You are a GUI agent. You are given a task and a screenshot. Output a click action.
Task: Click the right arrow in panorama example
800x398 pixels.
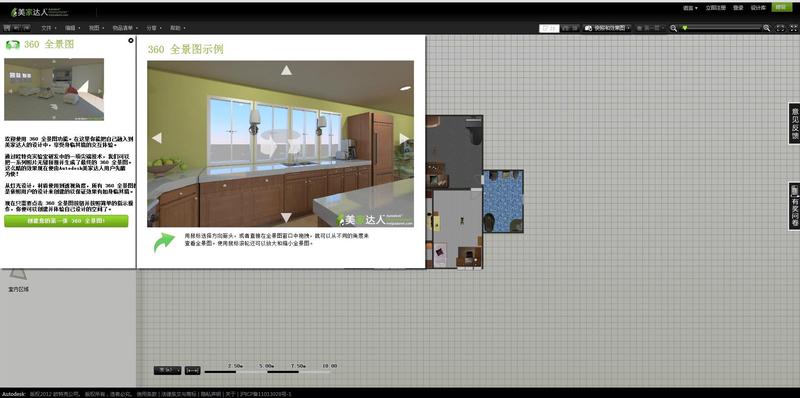tap(404, 138)
